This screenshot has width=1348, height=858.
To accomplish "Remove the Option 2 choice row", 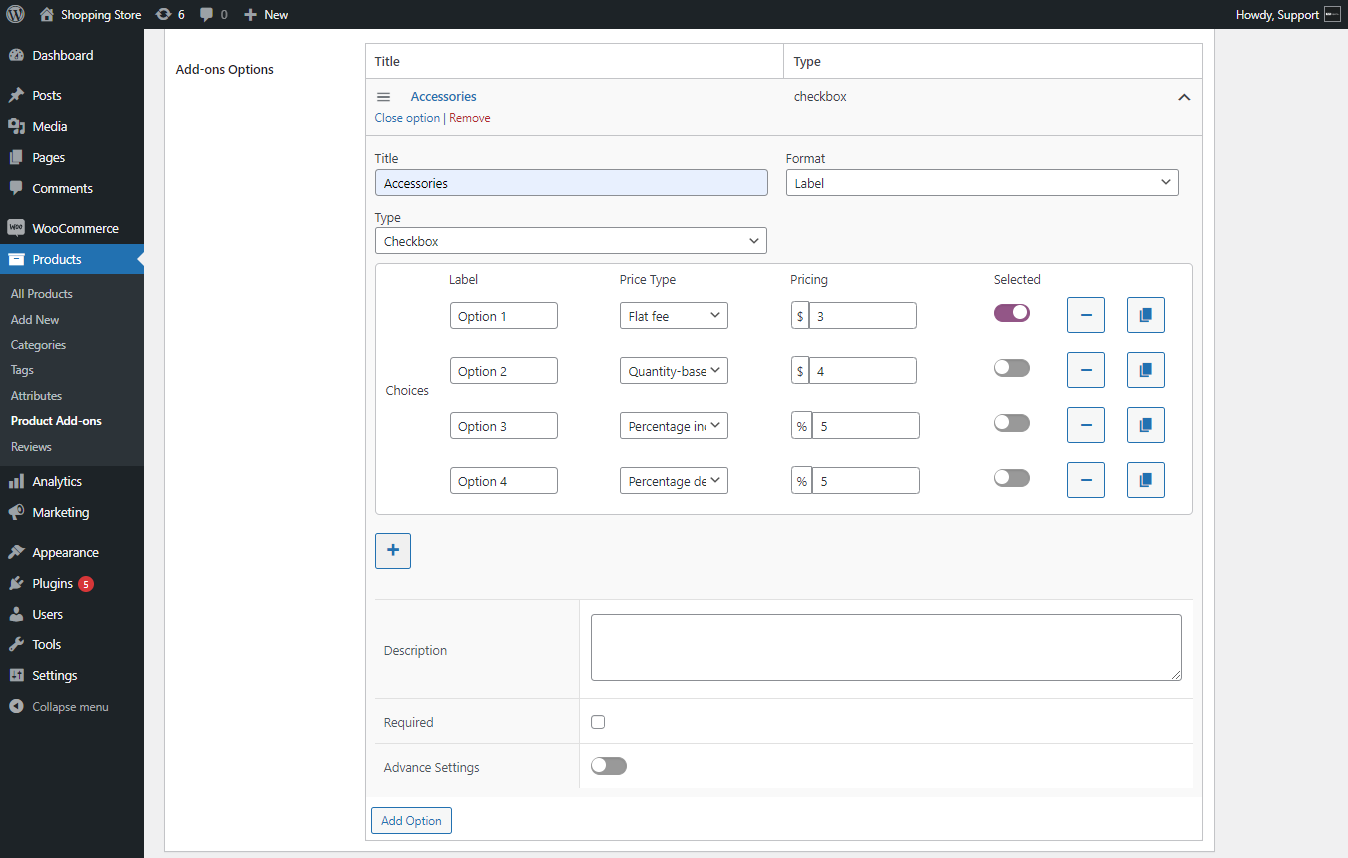I will (1086, 370).
